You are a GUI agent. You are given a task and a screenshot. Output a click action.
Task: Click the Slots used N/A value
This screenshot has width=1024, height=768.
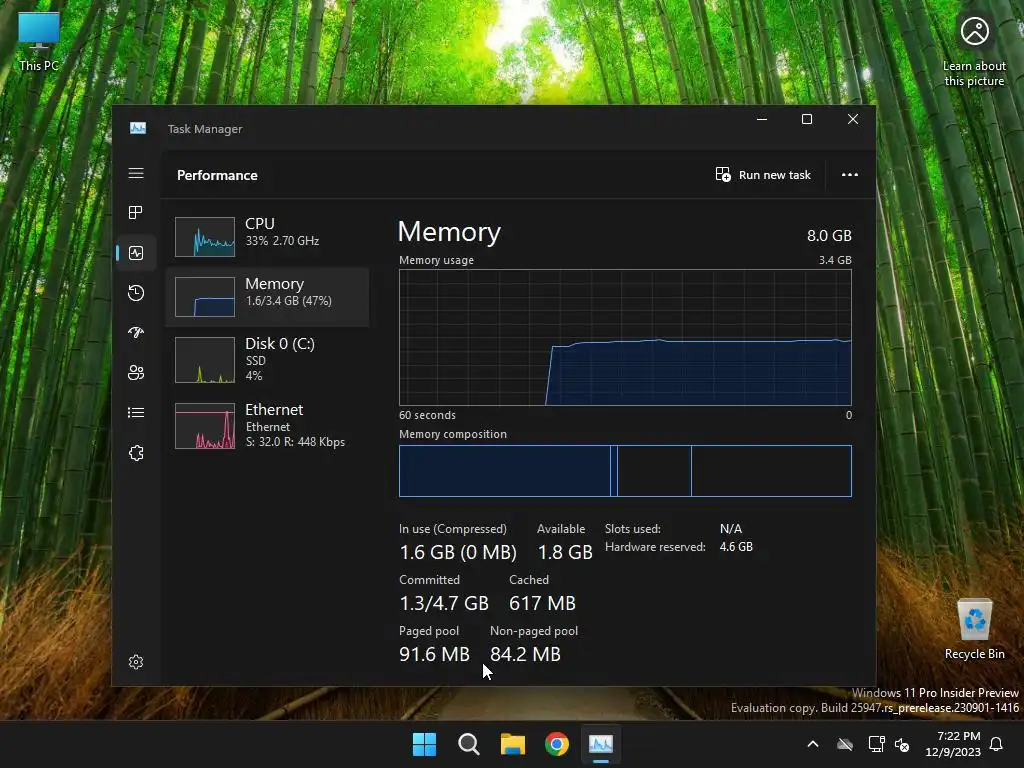[731, 528]
